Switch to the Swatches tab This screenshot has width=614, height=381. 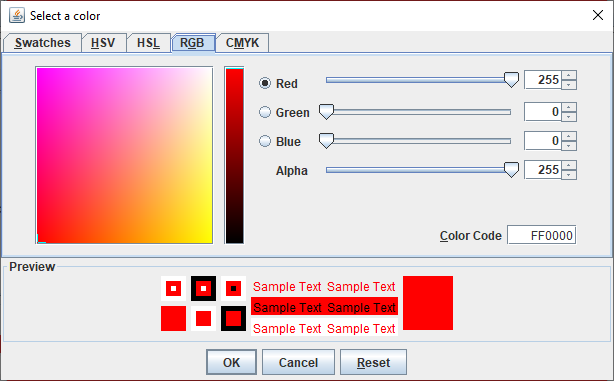(x=42, y=43)
